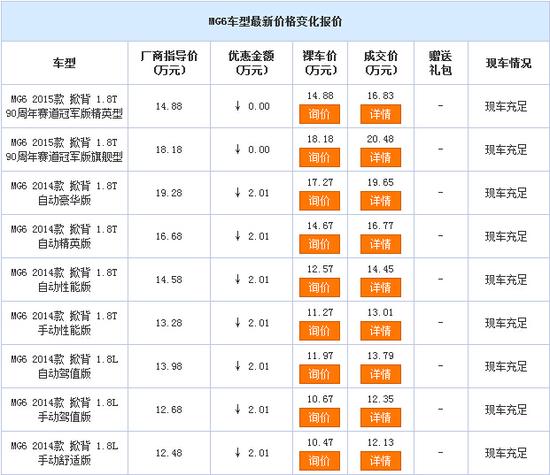
Task: Click 询价 button under 11.97 price
Action: (x=319, y=374)
